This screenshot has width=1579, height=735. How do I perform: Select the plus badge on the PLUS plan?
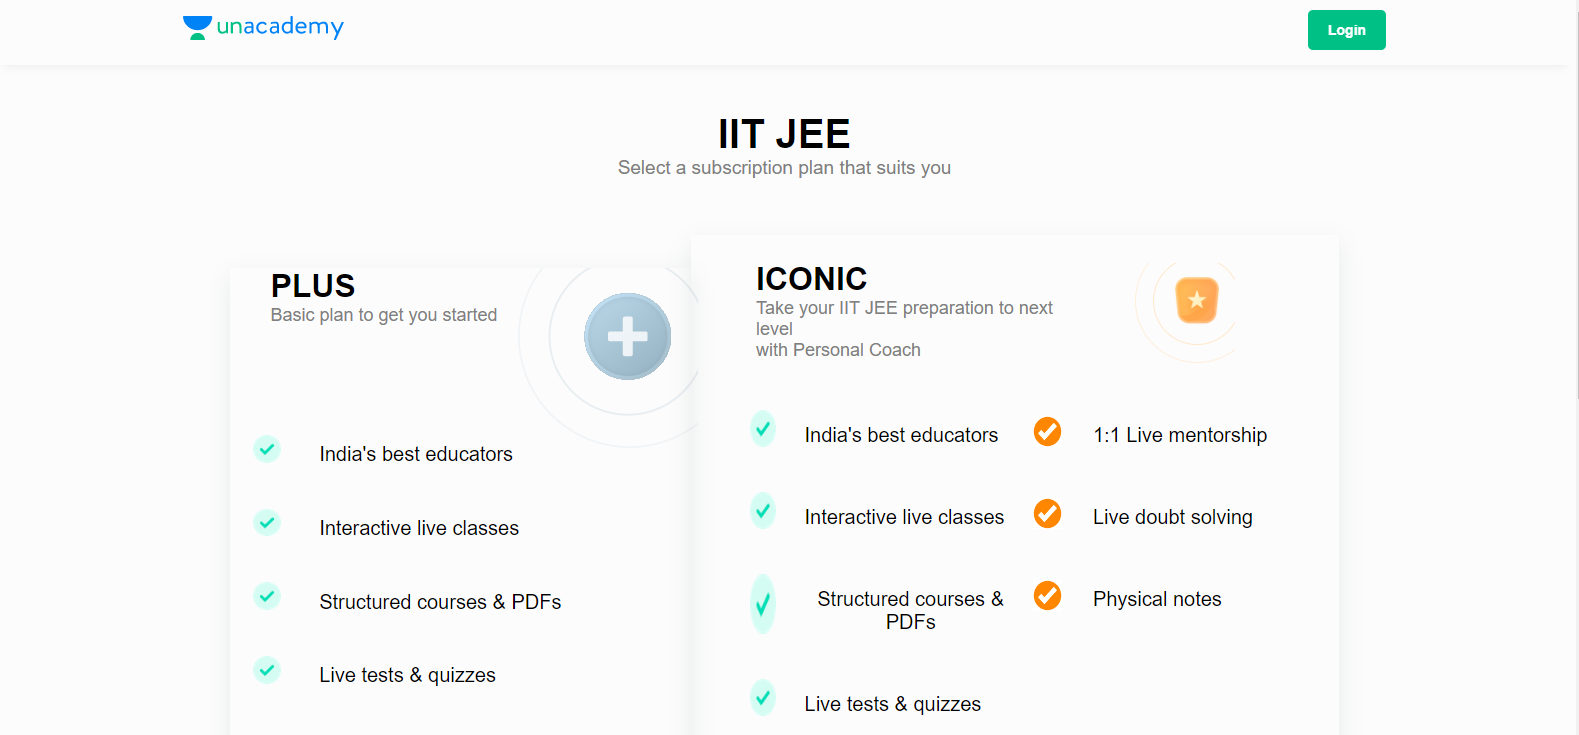627,337
